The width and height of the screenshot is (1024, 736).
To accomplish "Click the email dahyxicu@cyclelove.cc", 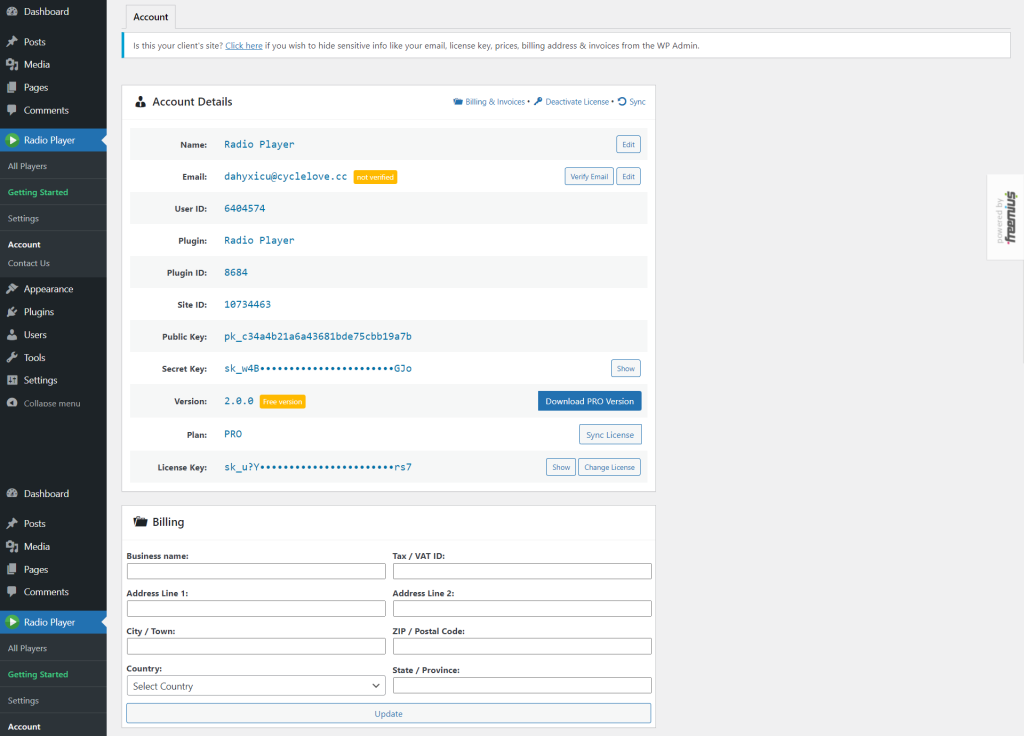I will (x=285, y=176).
